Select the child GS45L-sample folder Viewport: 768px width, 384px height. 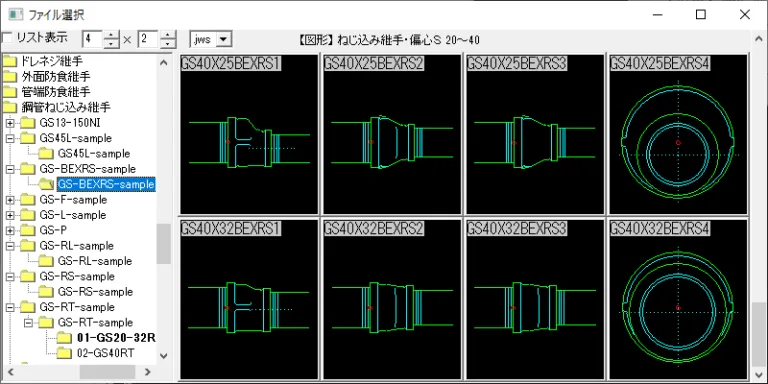click(x=94, y=153)
